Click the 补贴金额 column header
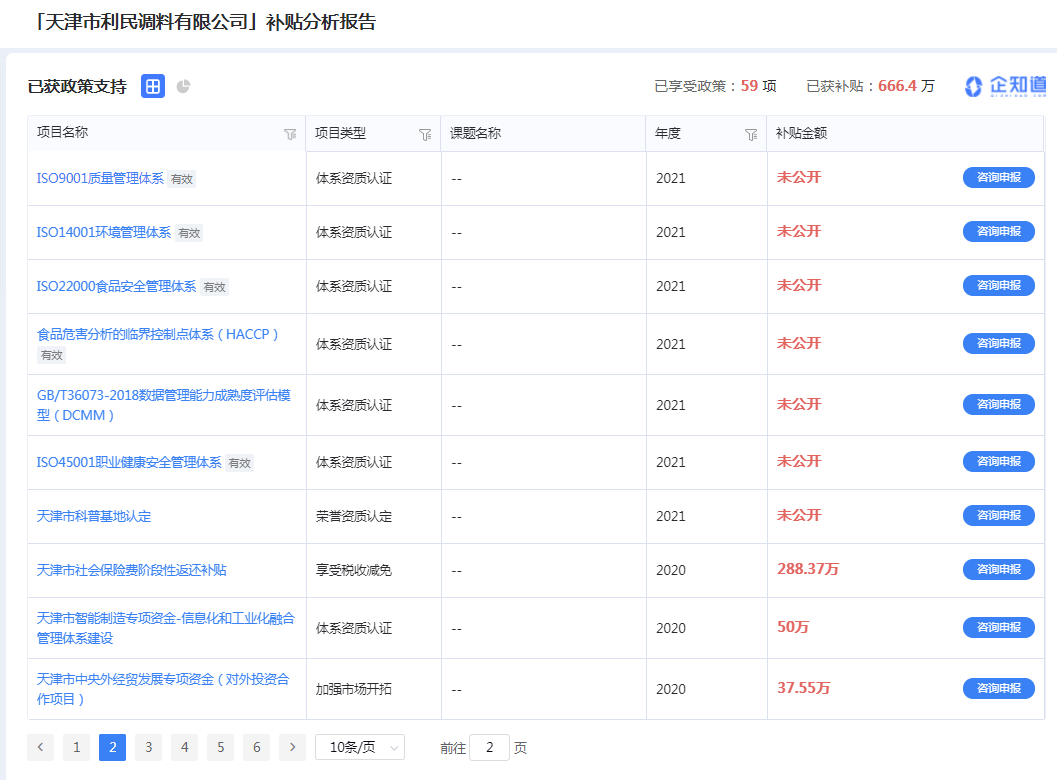This screenshot has height=780, width=1057. pyautogui.click(x=802, y=133)
